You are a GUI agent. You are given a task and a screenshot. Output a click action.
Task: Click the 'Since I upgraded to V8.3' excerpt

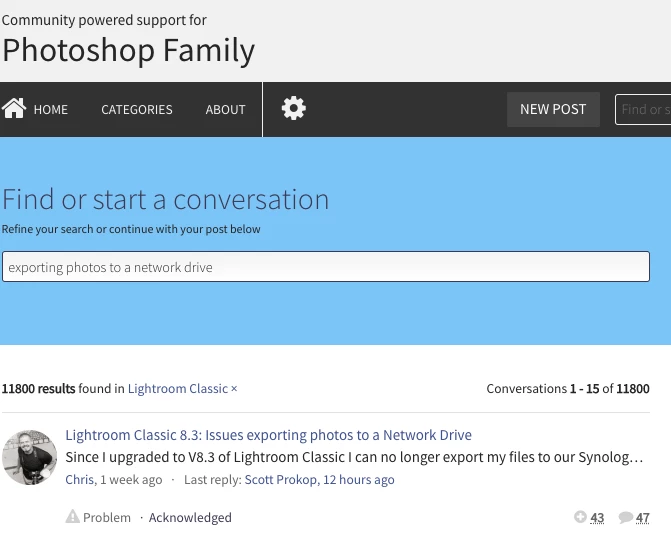coord(354,457)
